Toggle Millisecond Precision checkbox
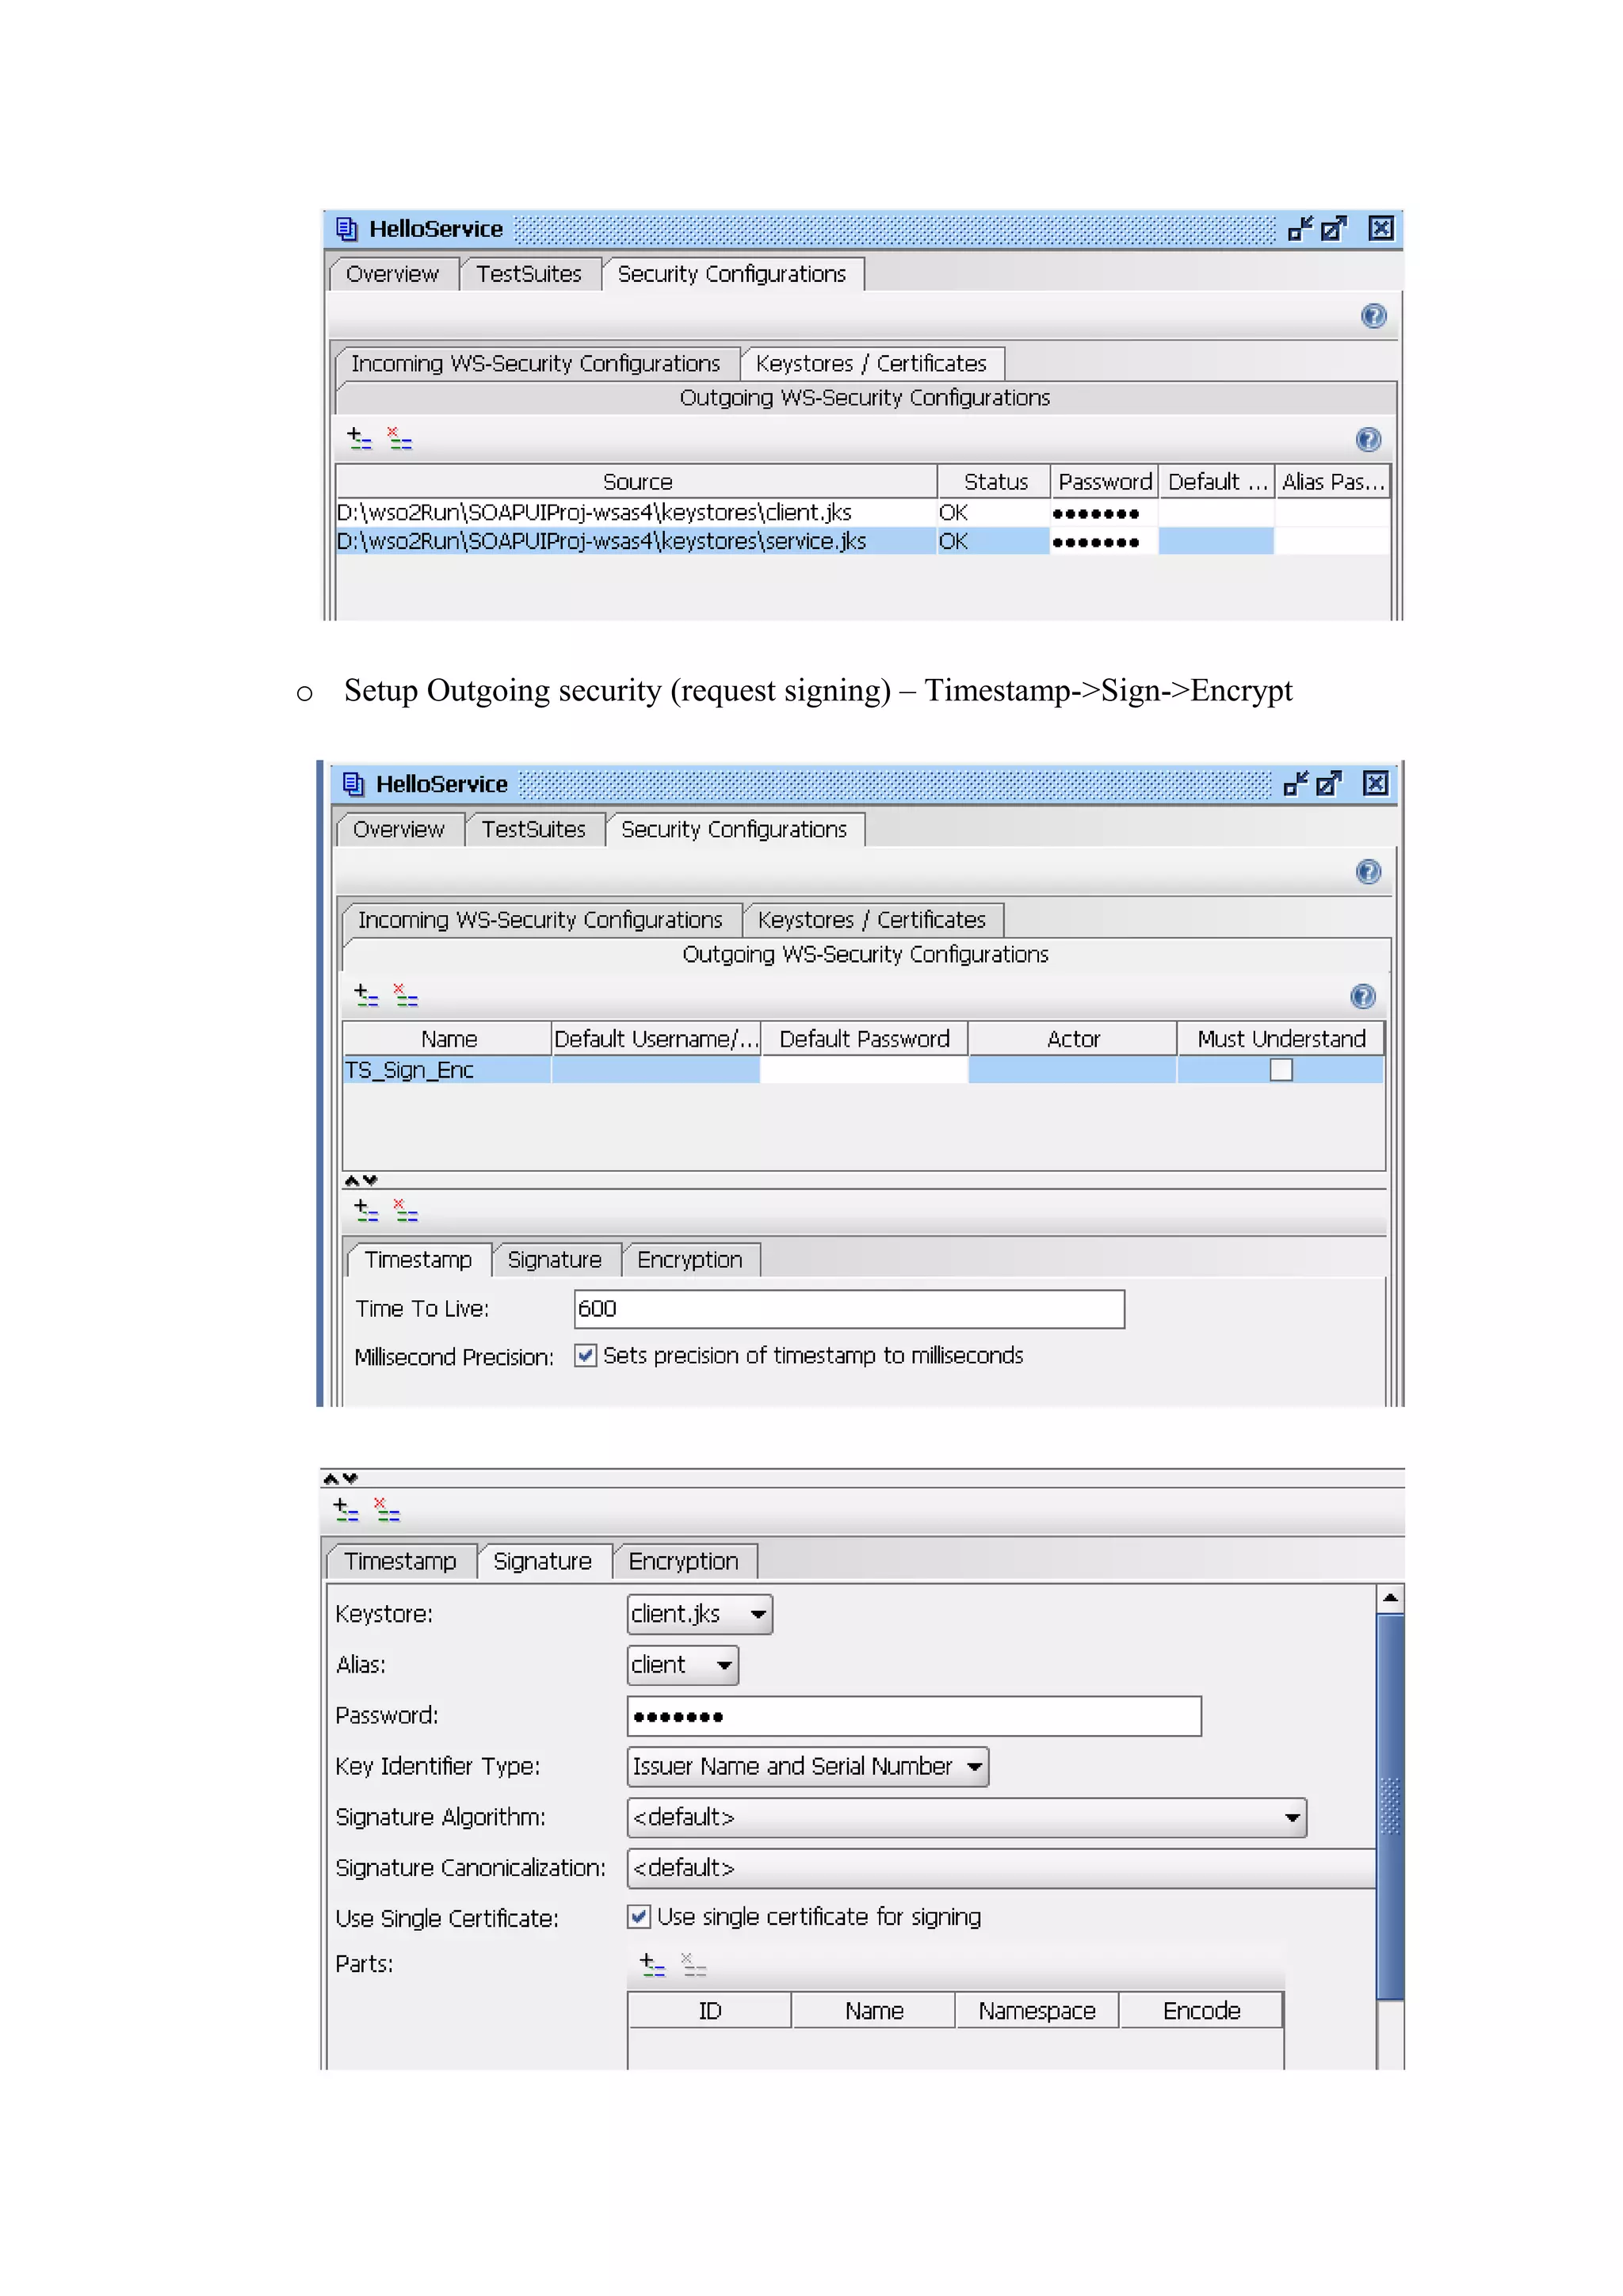This screenshot has width=1623, height=2296. tap(586, 1356)
